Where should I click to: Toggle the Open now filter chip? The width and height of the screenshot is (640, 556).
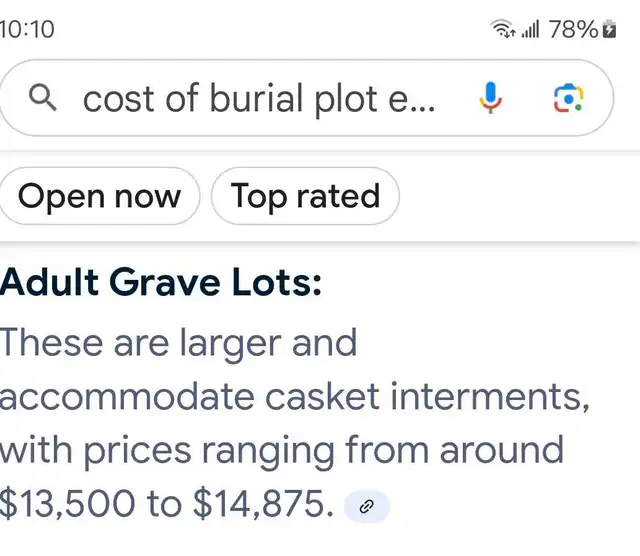[99, 196]
